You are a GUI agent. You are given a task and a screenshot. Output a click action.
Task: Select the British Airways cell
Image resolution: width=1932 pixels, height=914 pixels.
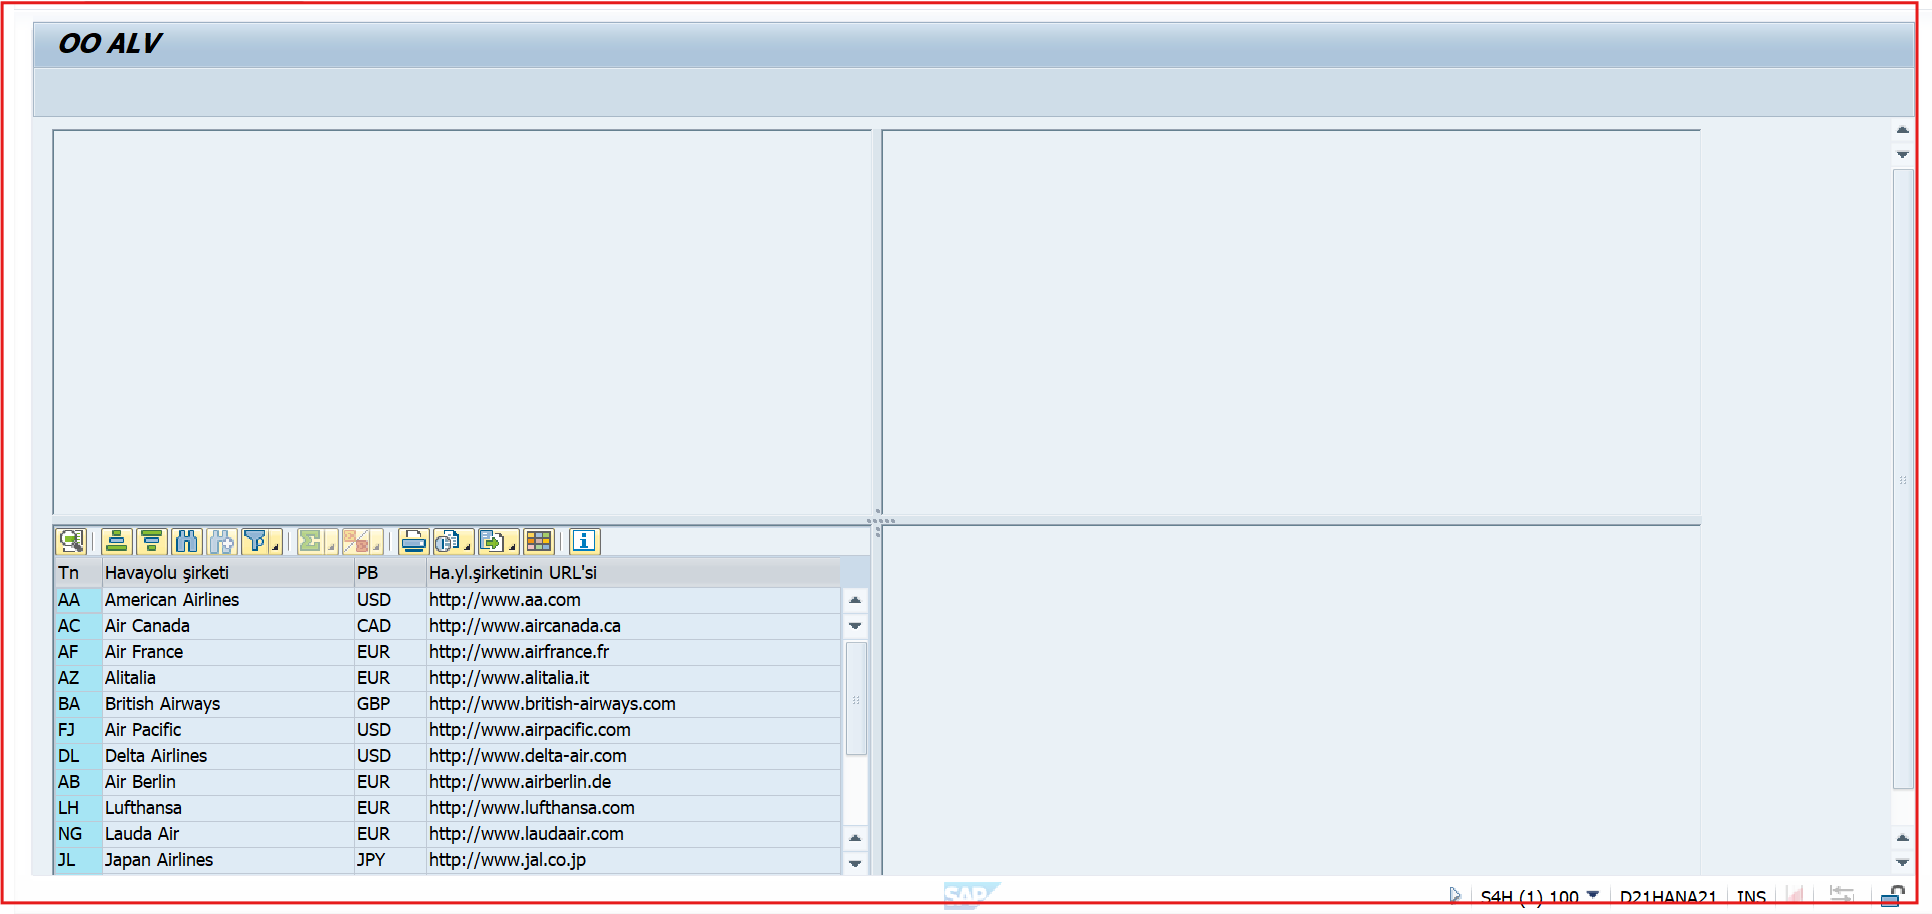[x=228, y=704]
